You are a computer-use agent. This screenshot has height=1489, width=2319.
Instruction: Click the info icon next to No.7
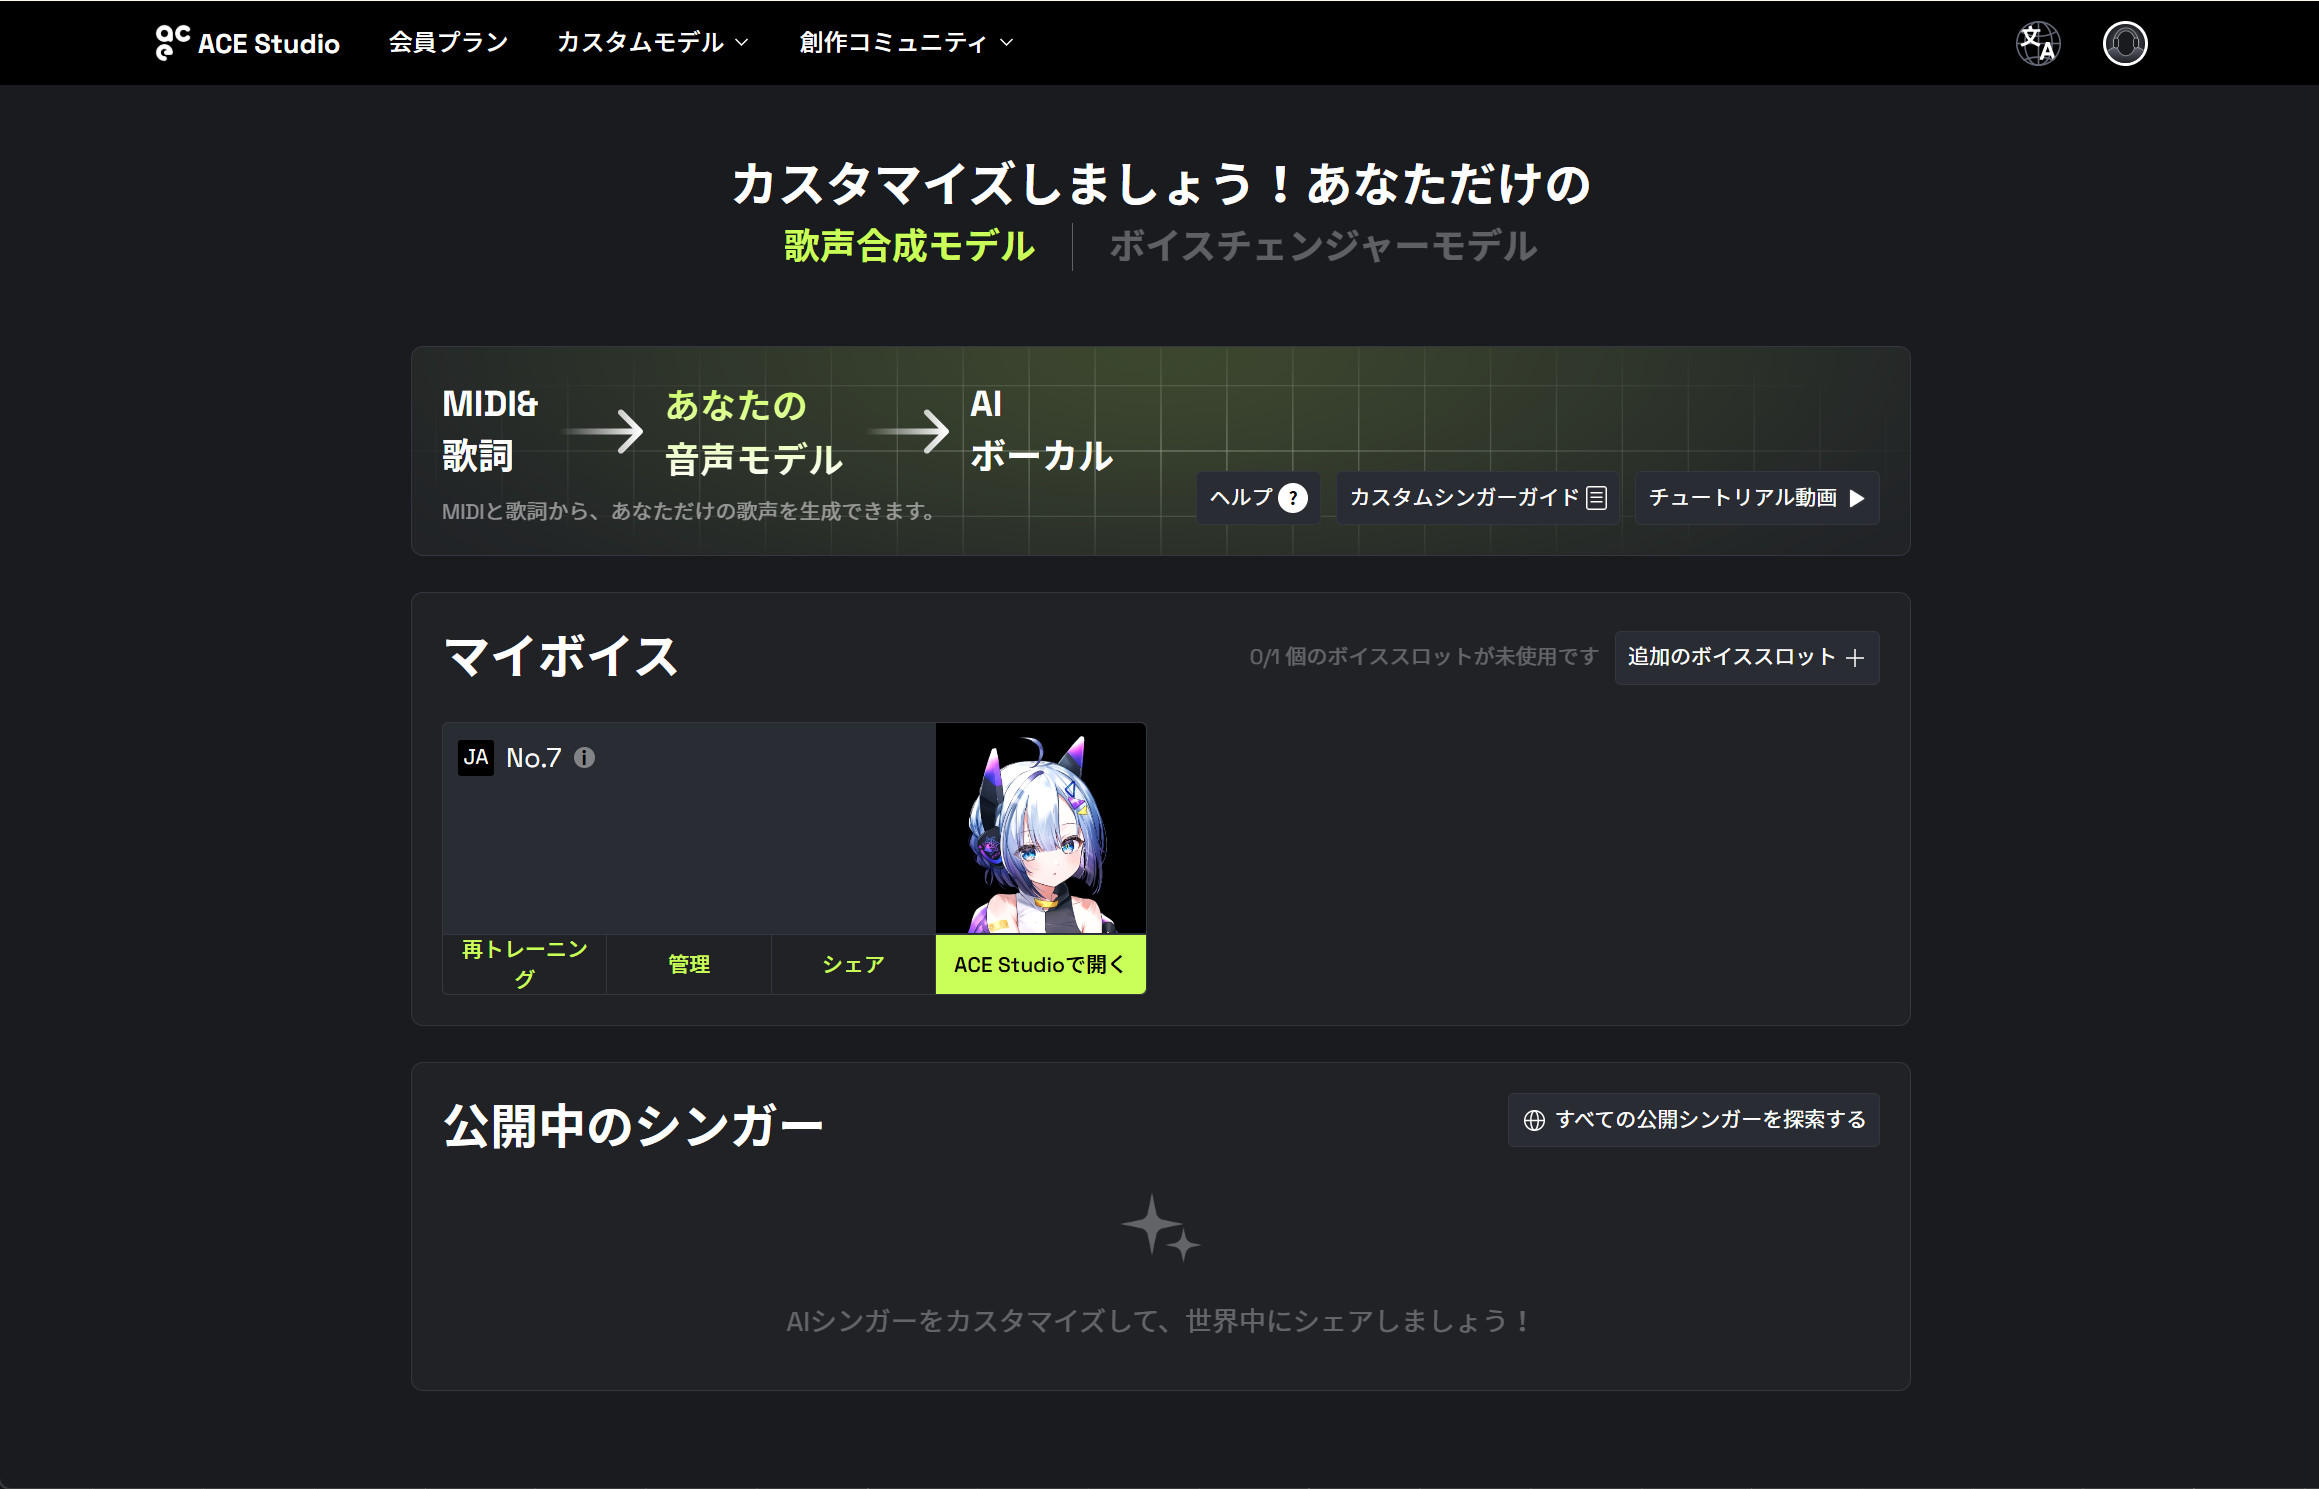(x=585, y=758)
